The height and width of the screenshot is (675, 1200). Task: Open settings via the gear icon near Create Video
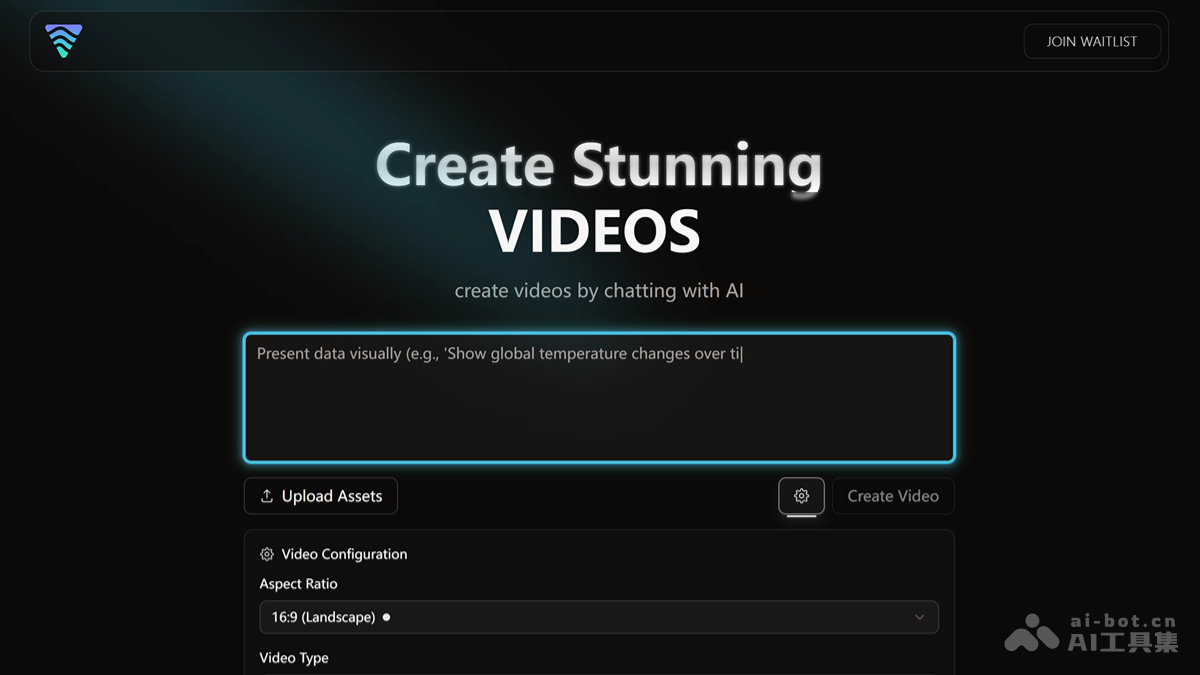click(801, 496)
